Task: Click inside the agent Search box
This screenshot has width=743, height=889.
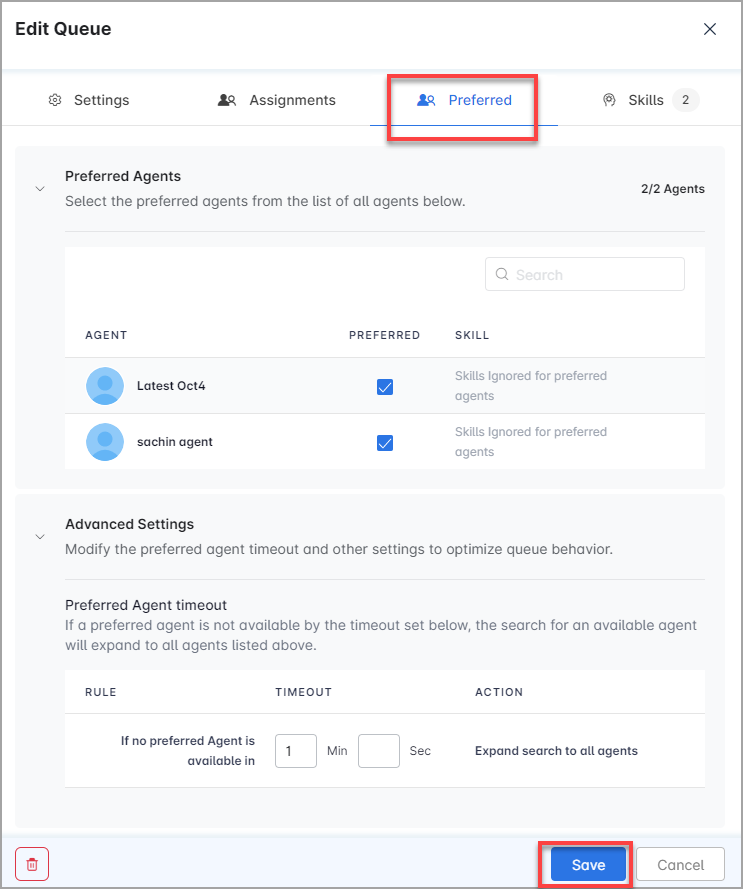Action: click(x=585, y=273)
